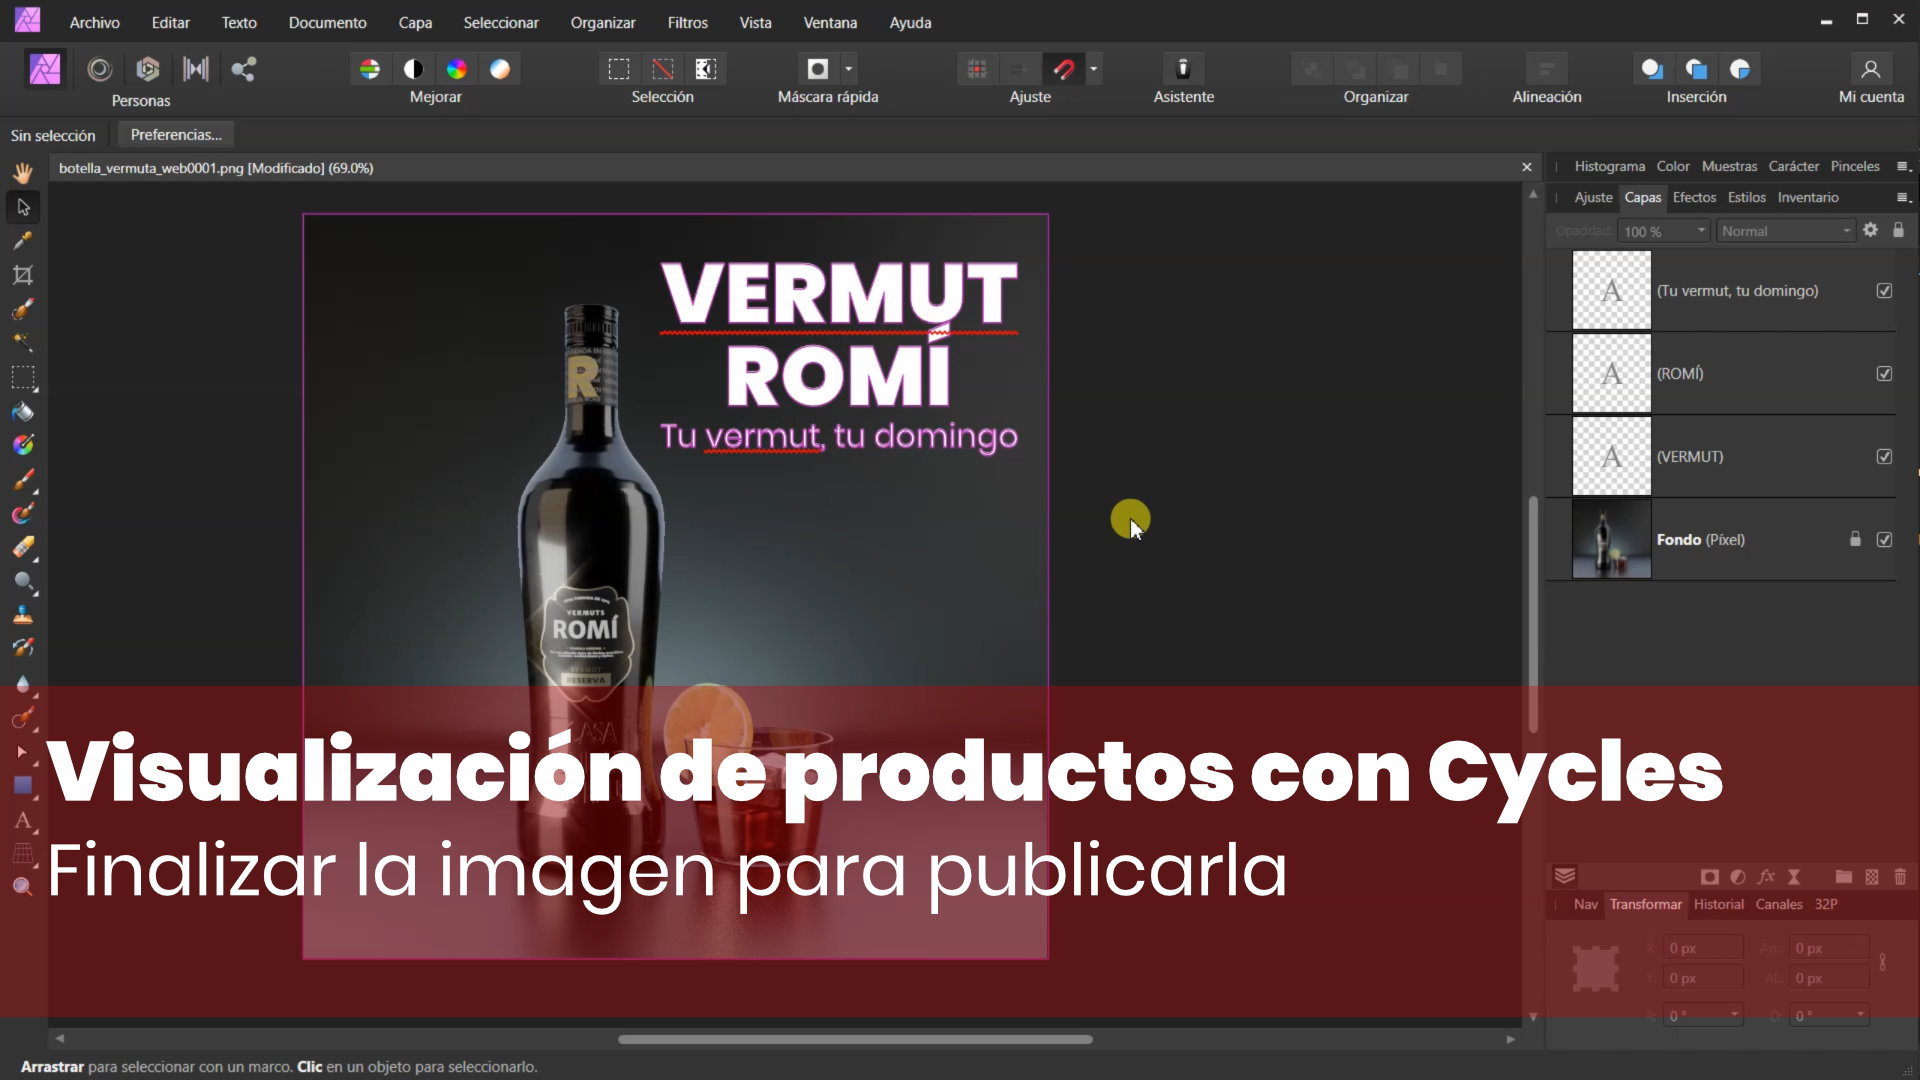Open the Asistente assistant icon
The height and width of the screenshot is (1080, 1920).
point(1183,69)
